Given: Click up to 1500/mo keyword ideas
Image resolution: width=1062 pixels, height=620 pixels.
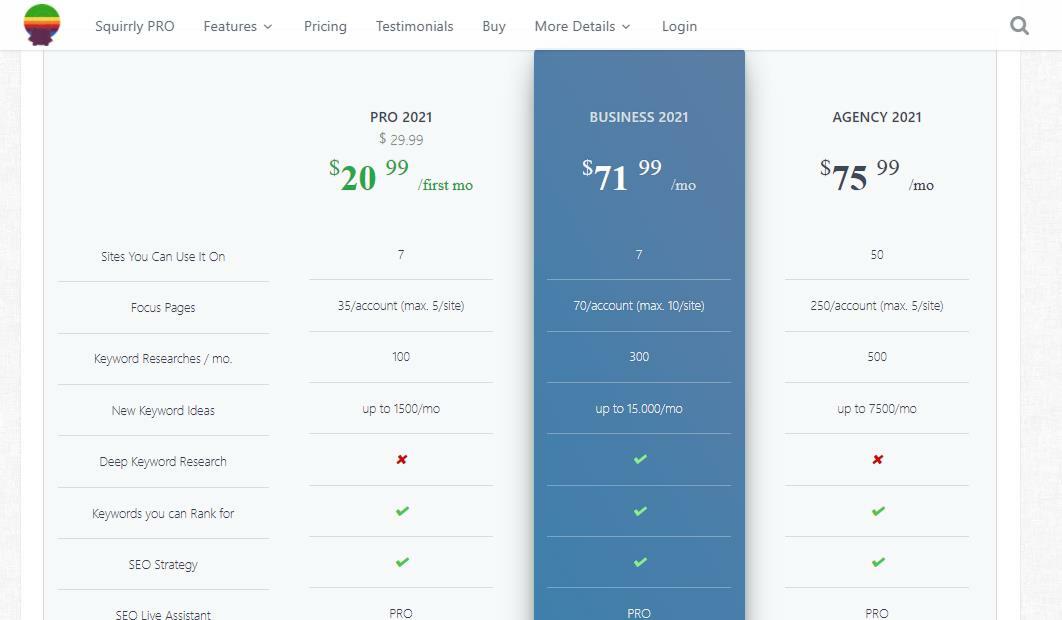Looking at the screenshot, I should (401, 409).
